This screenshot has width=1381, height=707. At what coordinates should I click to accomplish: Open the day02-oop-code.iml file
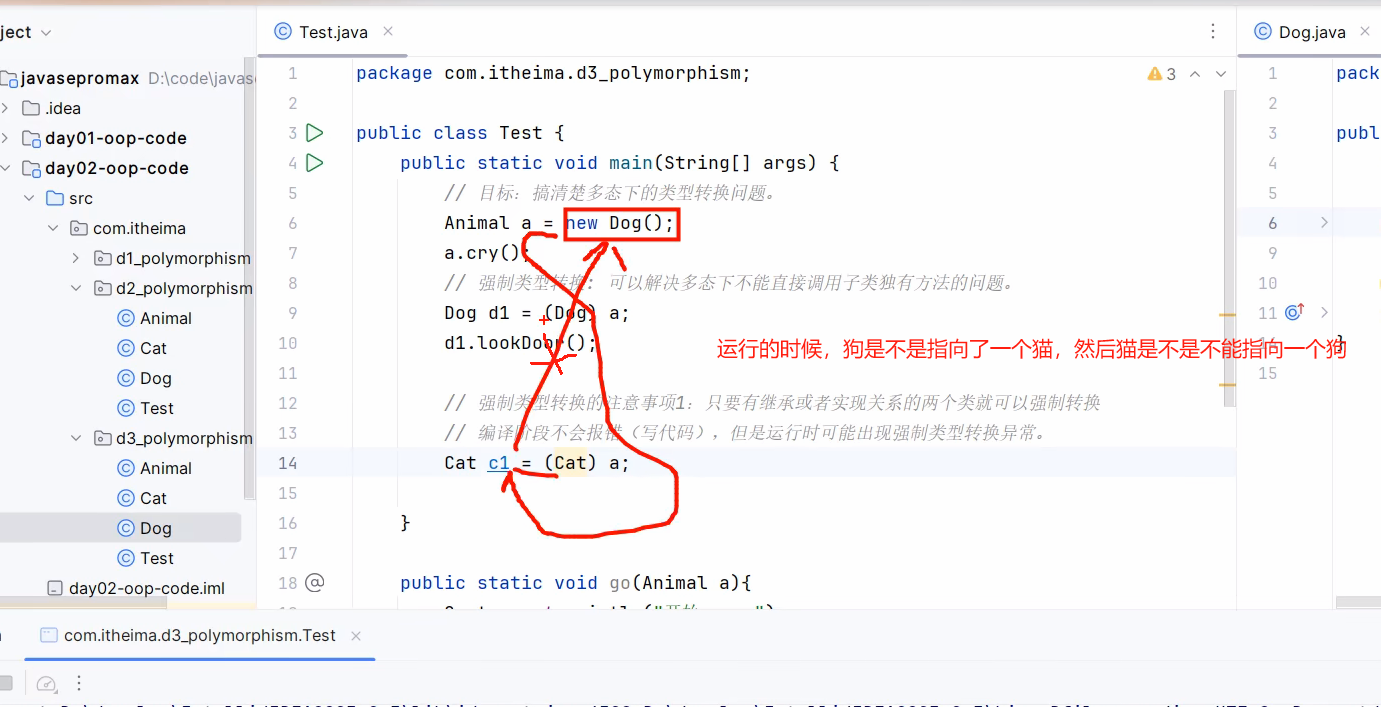(136, 588)
